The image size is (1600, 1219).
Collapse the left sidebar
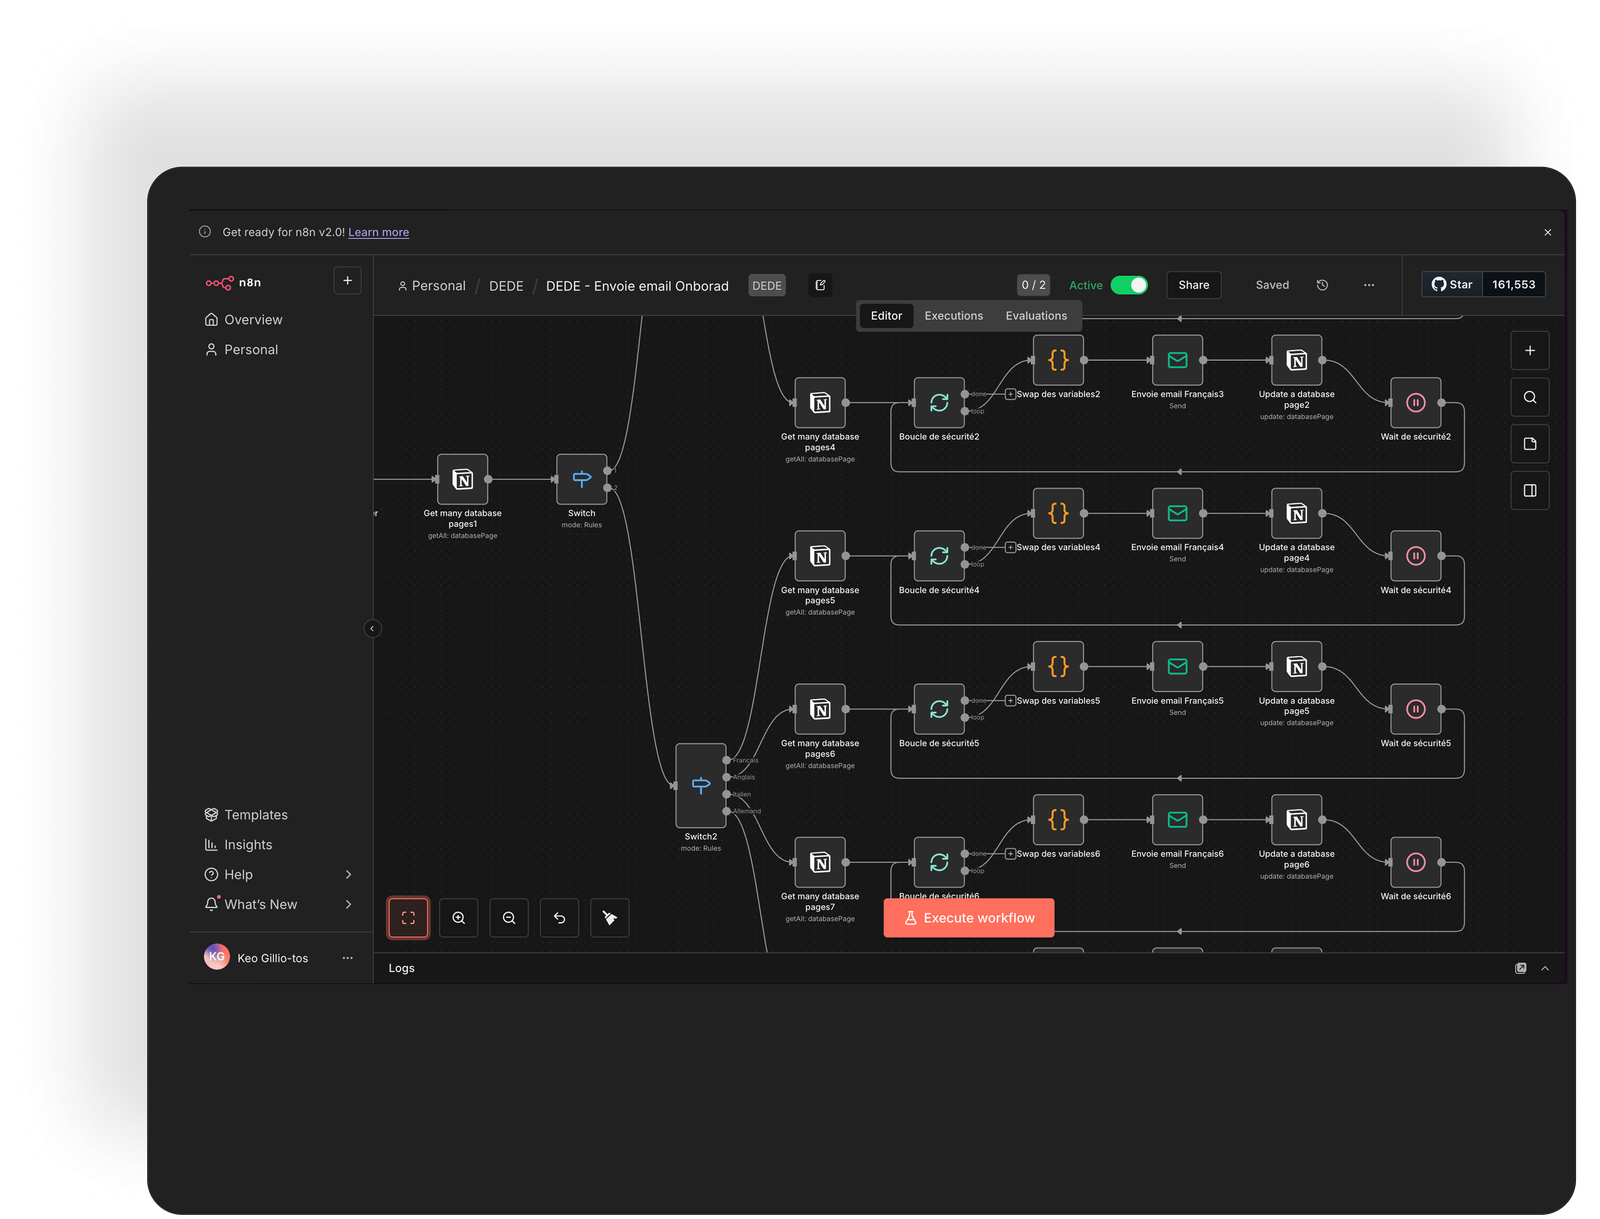373,629
